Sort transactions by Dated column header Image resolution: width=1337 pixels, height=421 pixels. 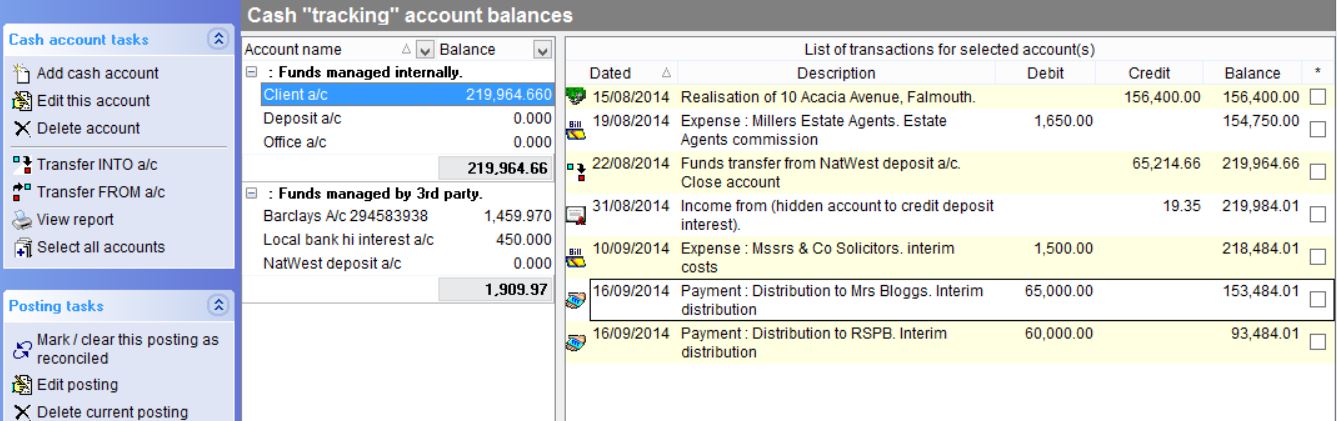click(610, 73)
